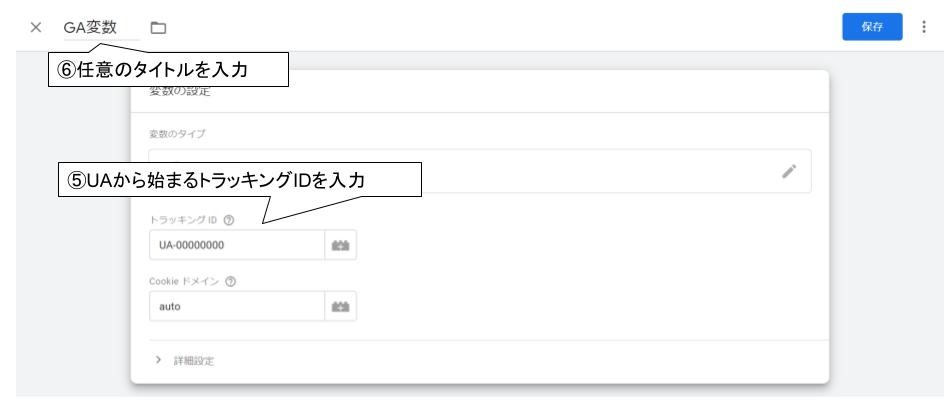952x413 pixels.
Task: Close the variable editor with the X icon
Action: 36,27
